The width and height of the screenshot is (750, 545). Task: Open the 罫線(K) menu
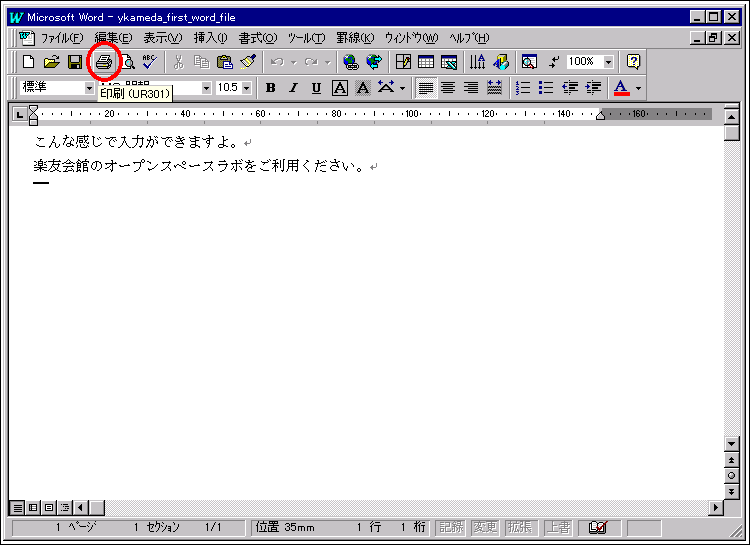[x=355, y=38]
